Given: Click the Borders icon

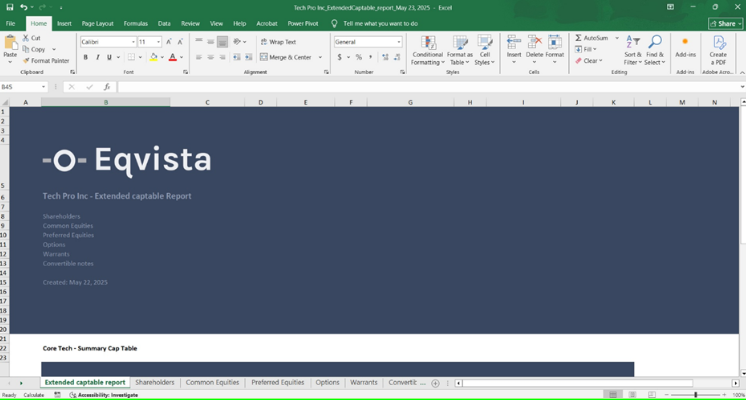Looking at the screenshot, I should coord(131,57).
